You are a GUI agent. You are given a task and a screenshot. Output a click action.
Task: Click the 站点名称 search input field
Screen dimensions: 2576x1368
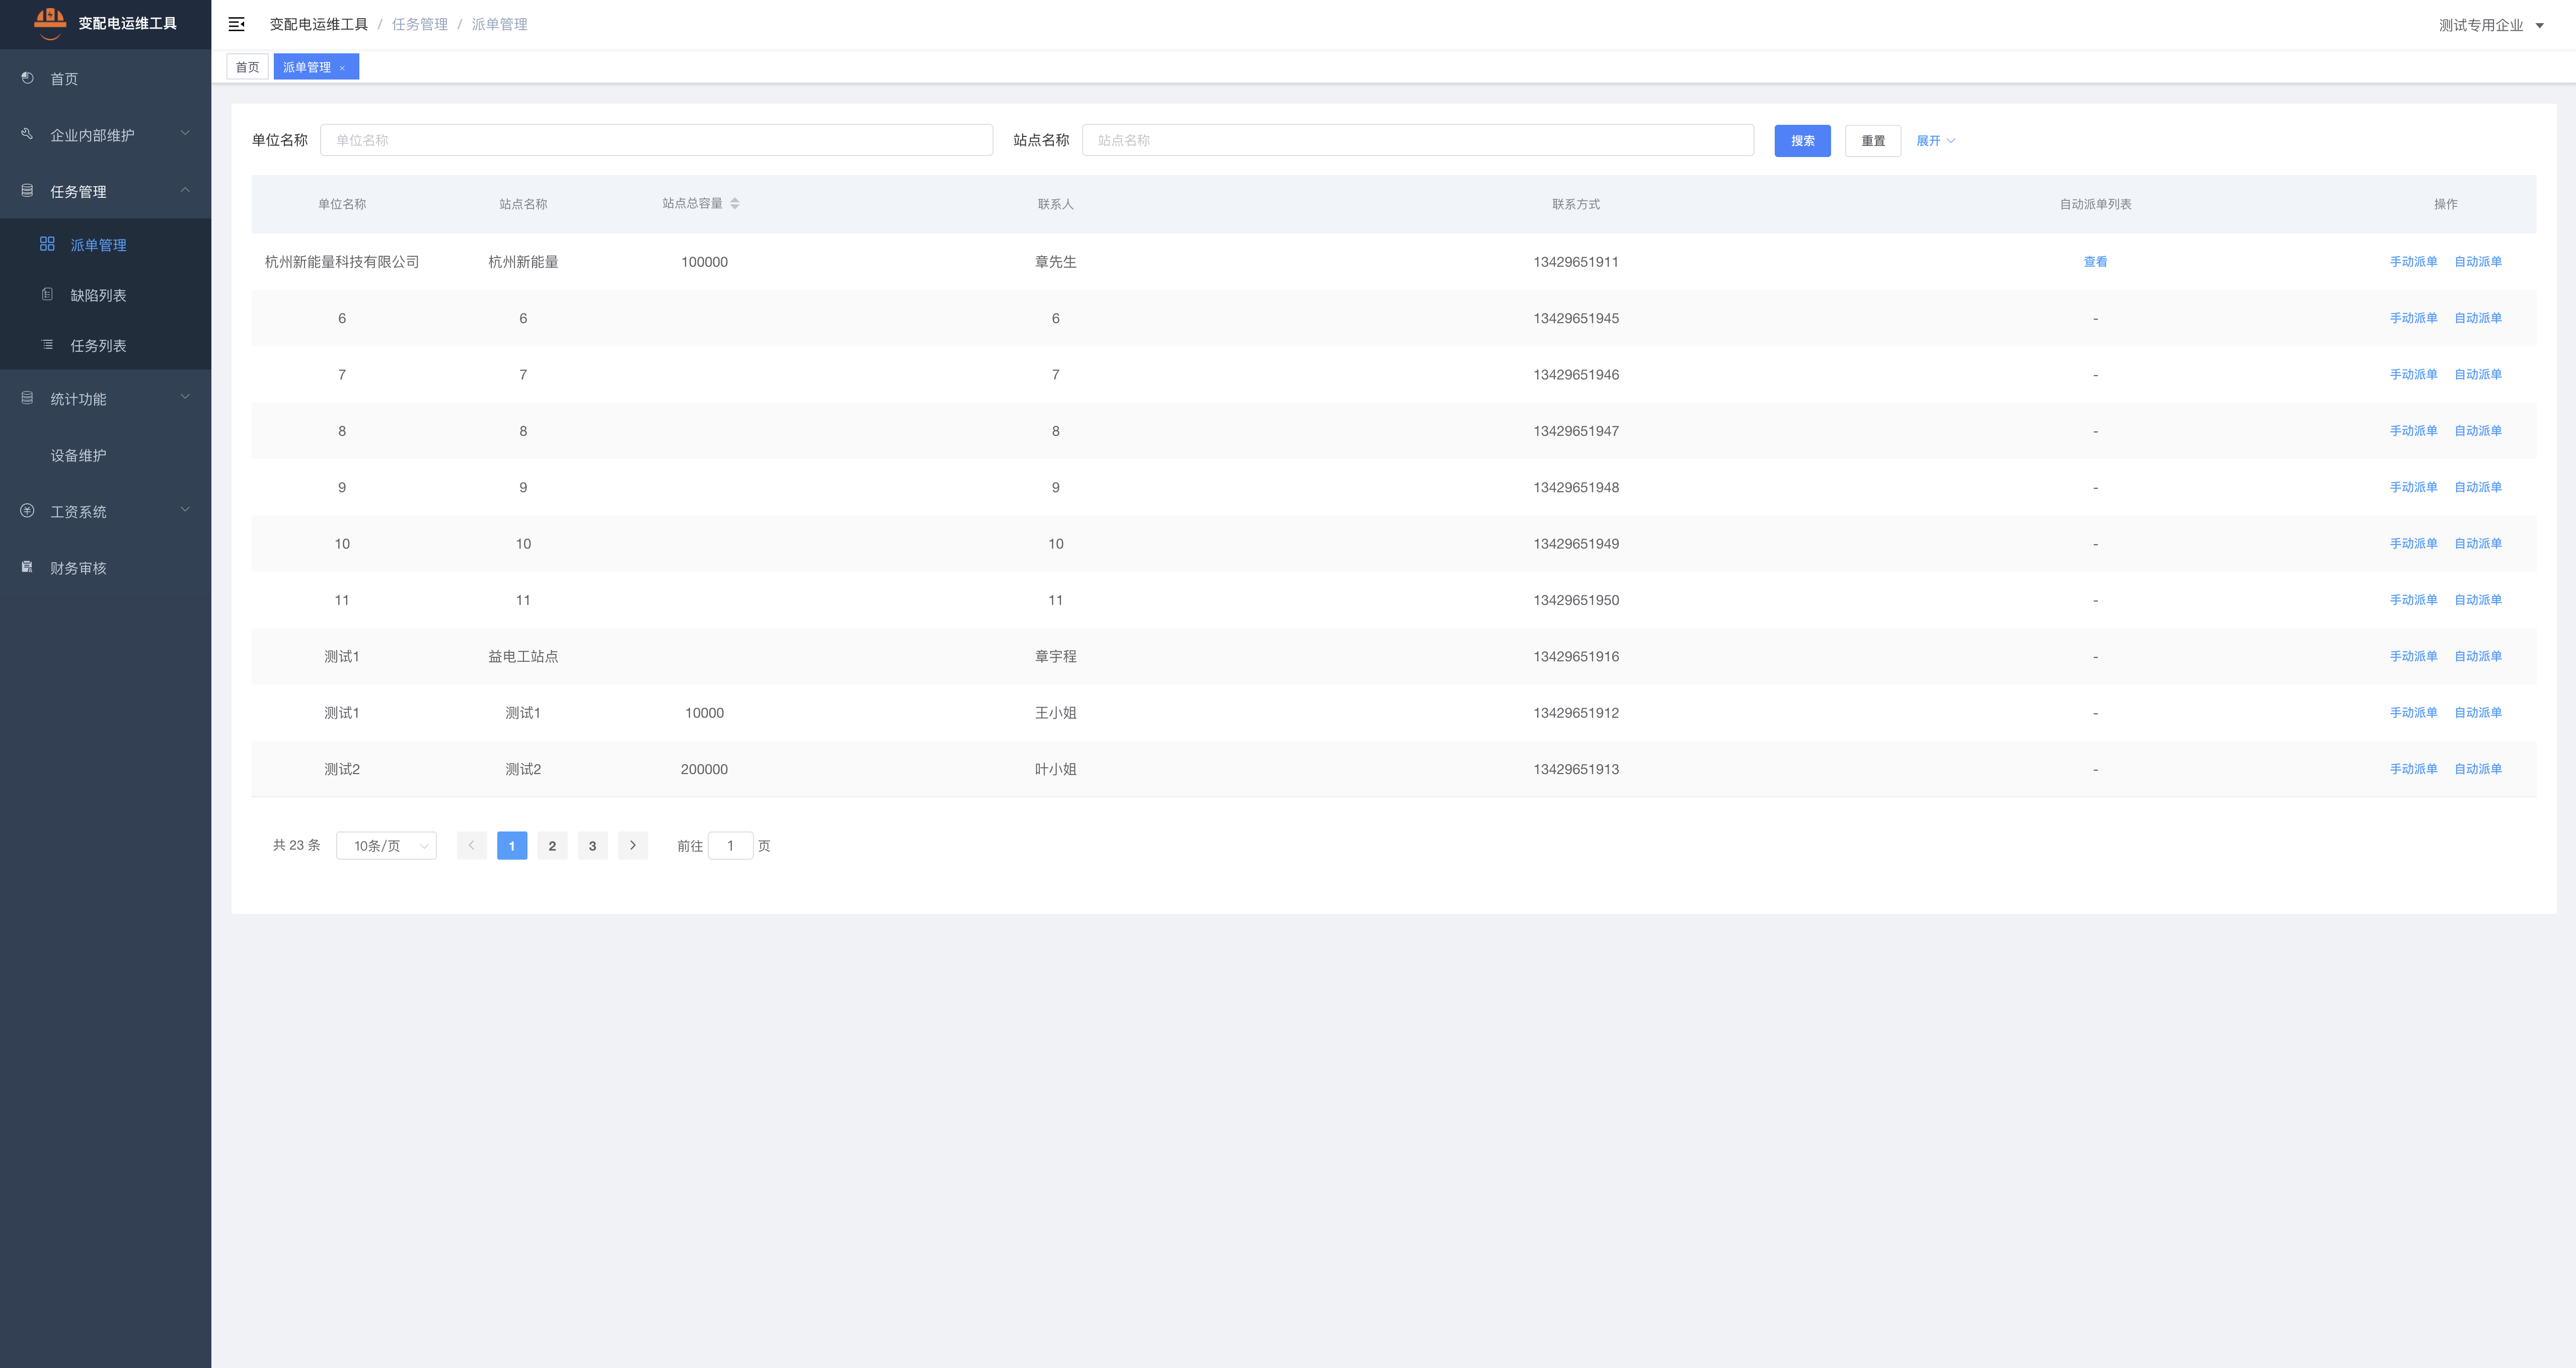[1417, 140]
